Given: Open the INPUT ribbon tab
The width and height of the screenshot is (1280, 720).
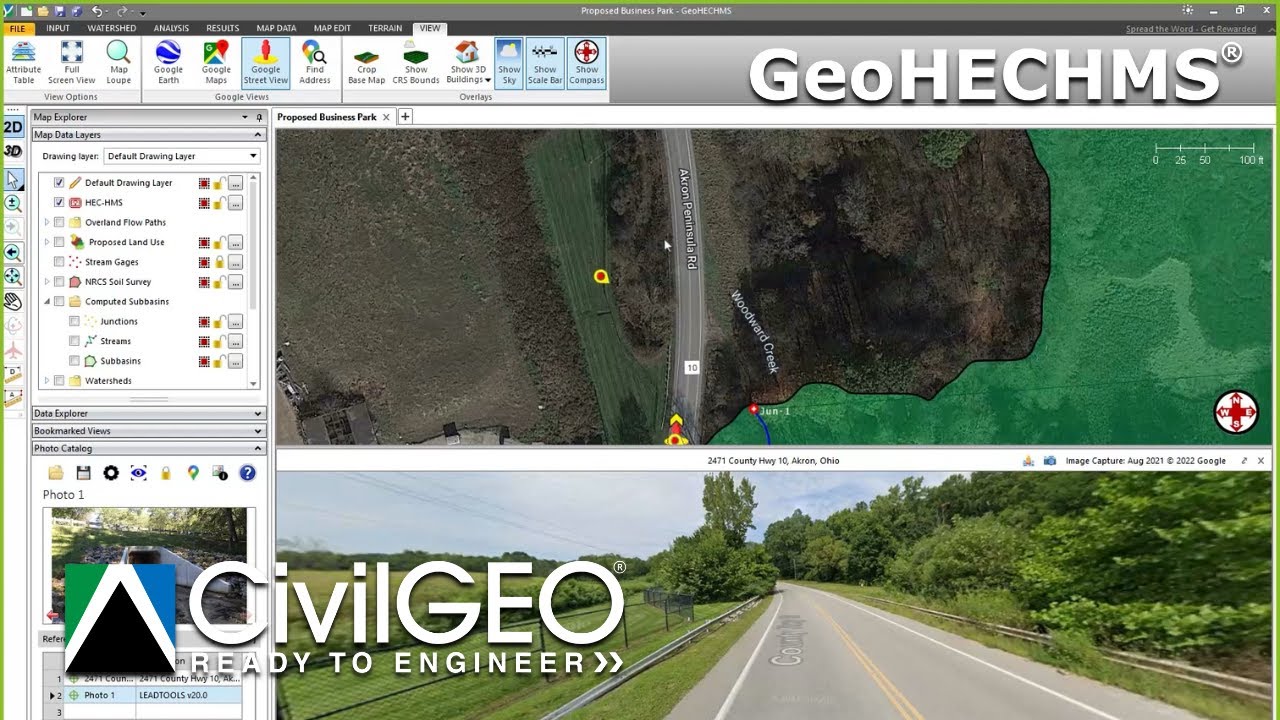Looking at the screenshot, I should point(58,28).
